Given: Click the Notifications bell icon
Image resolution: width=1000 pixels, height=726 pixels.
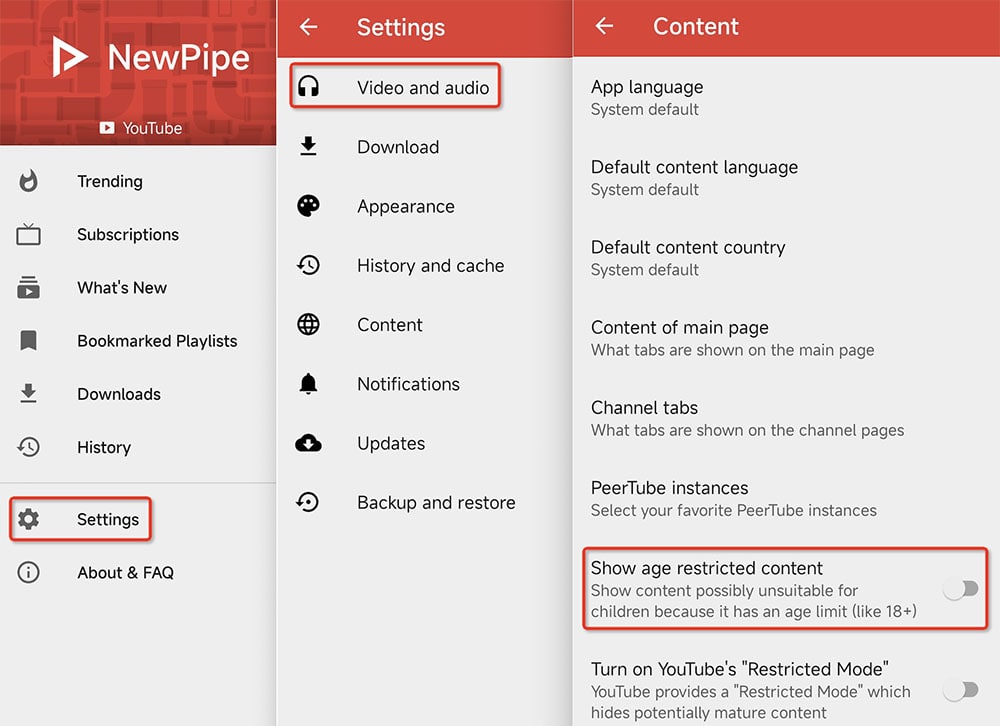Looking at the screenshot, I should 309,383.
